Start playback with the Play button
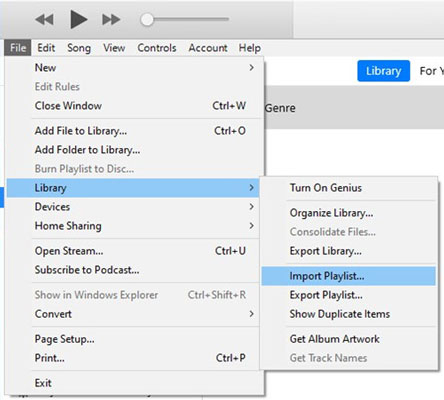Screen dimensions: 444x400 pyautogui.click(x=79, y=19)
